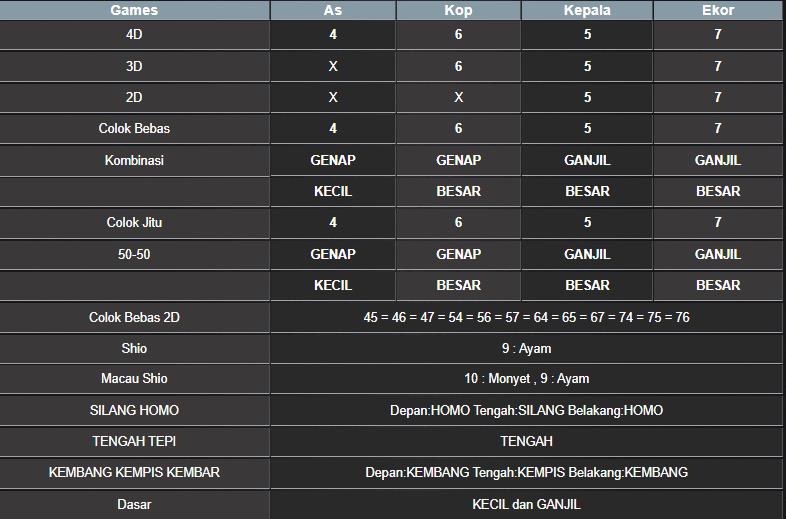
Task: Click the Ekor value "7" in the 3D row
Action: pyautogui.click(x=718, y=66)
